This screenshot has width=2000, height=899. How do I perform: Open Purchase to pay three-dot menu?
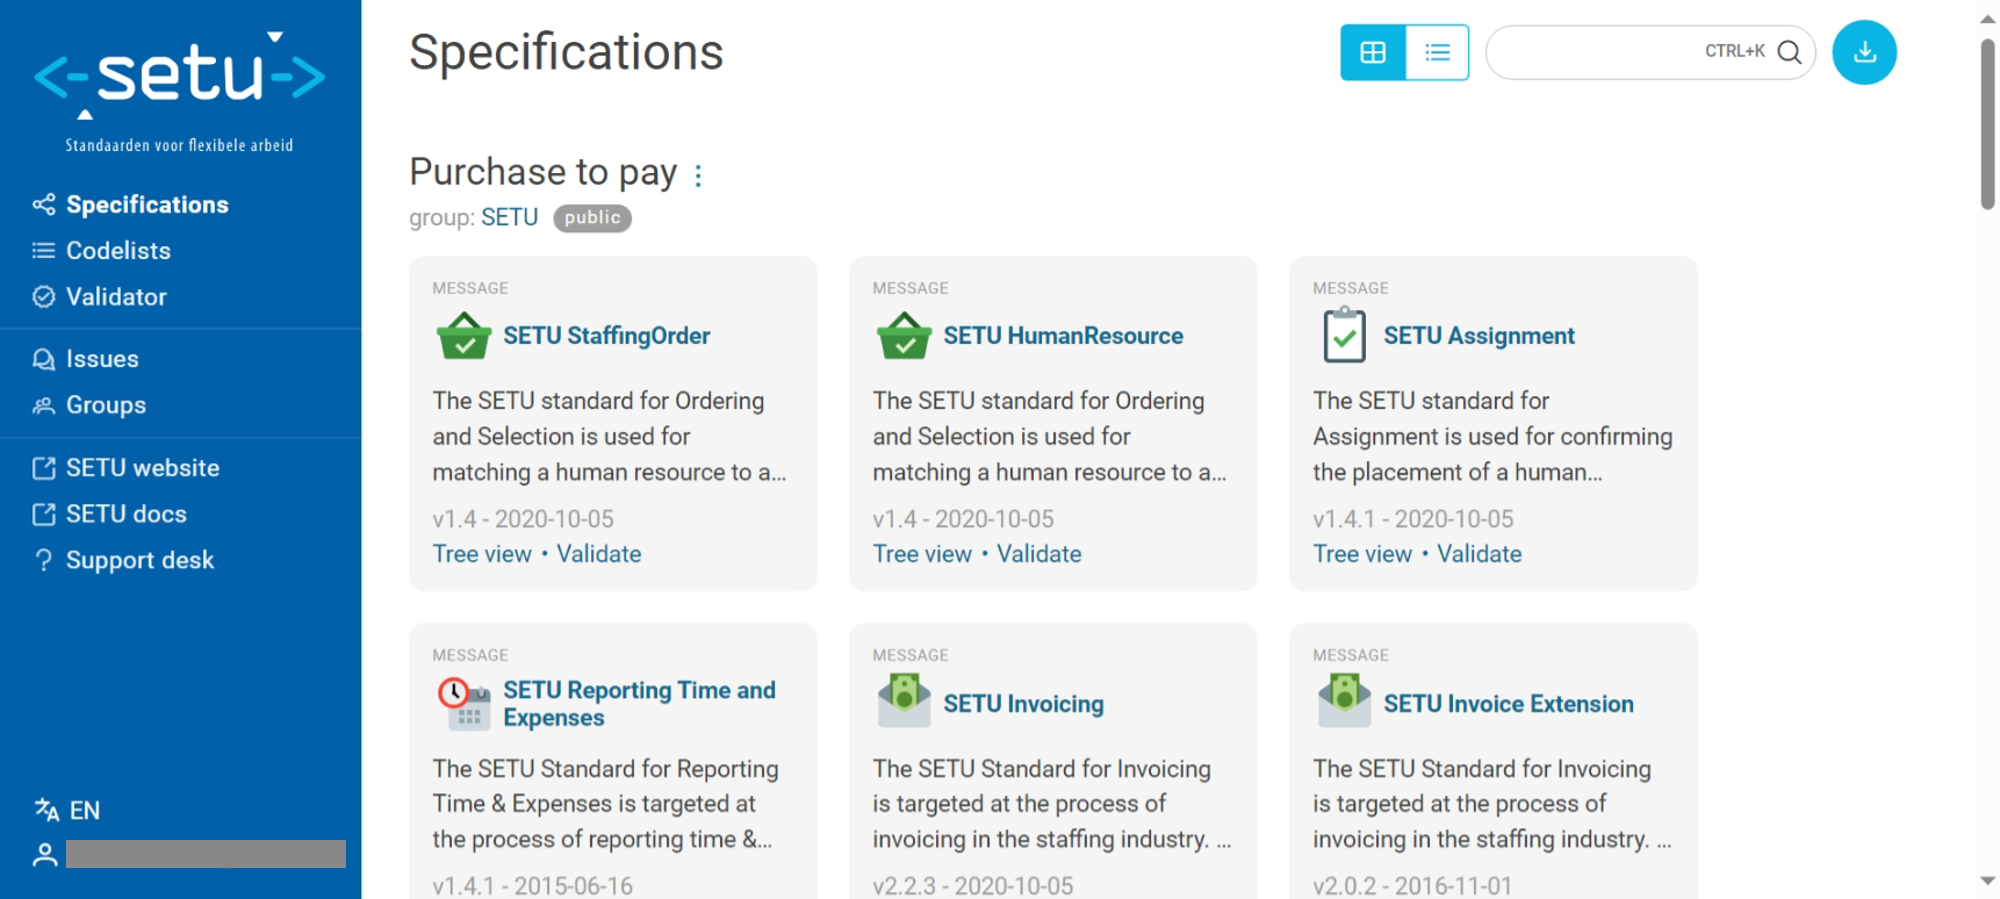pos(698,175)
